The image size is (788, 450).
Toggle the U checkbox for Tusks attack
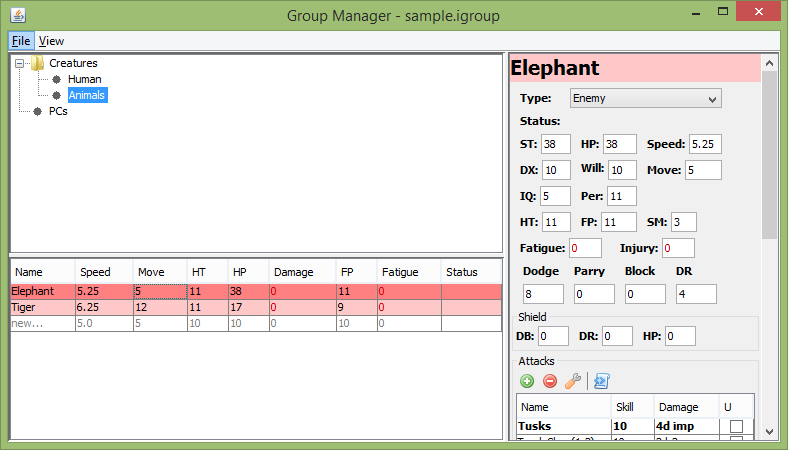point(736,427)
